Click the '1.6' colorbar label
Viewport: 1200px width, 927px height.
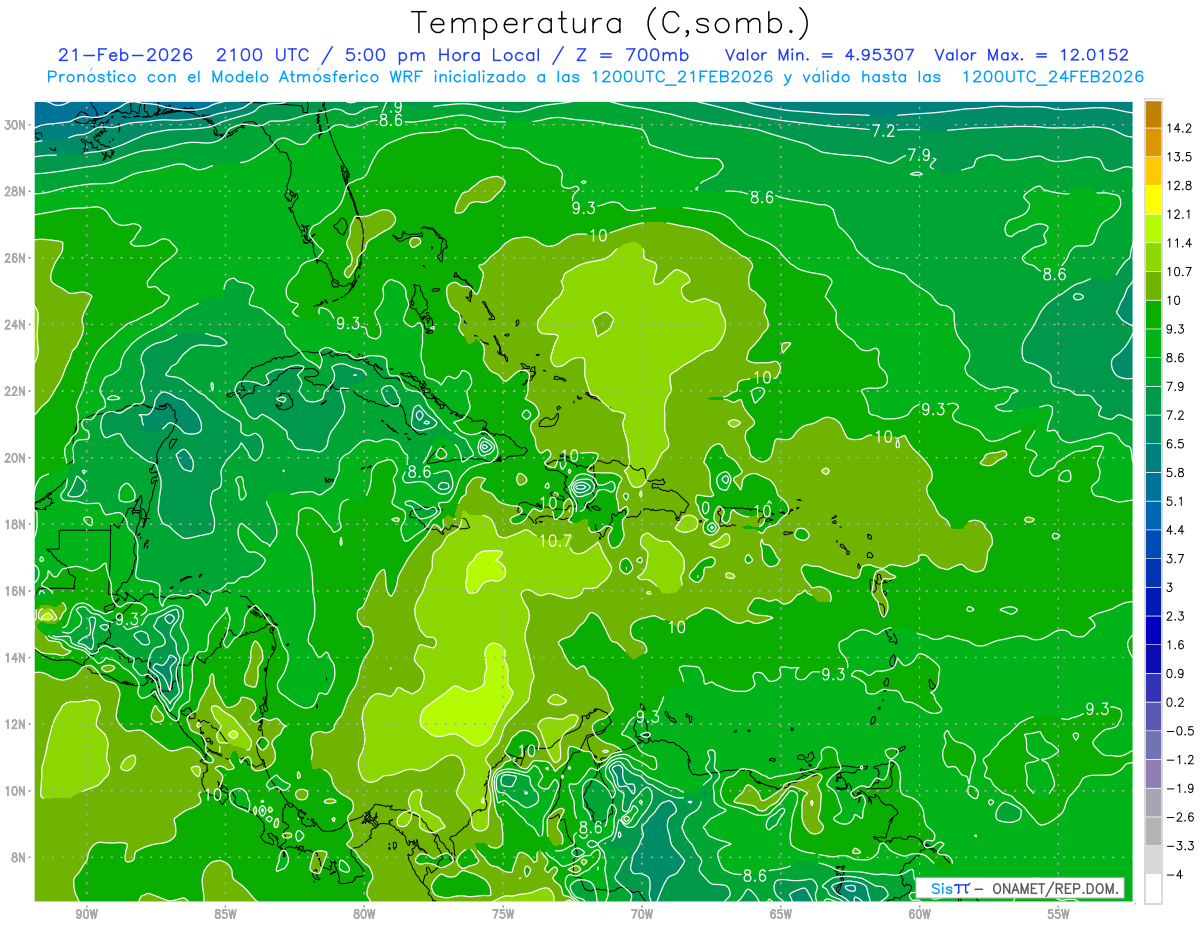pyautogui.click(x=1176, y=644)
